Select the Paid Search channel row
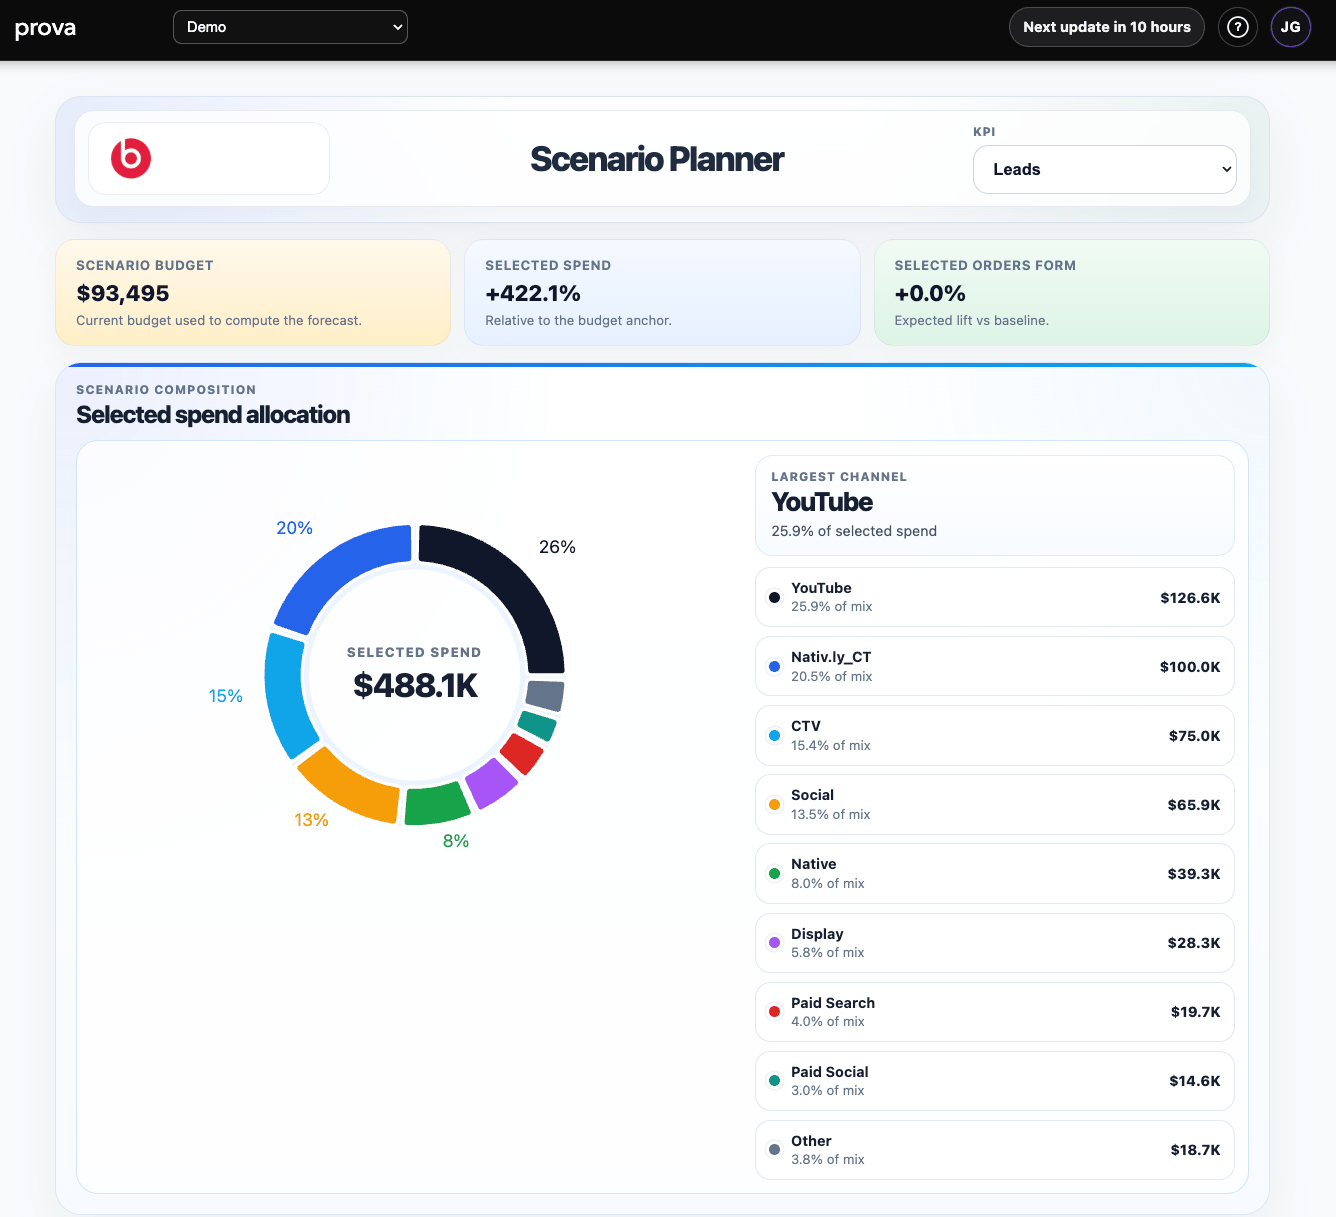The image size is (1336, 1217). [x=995, y=1011]
